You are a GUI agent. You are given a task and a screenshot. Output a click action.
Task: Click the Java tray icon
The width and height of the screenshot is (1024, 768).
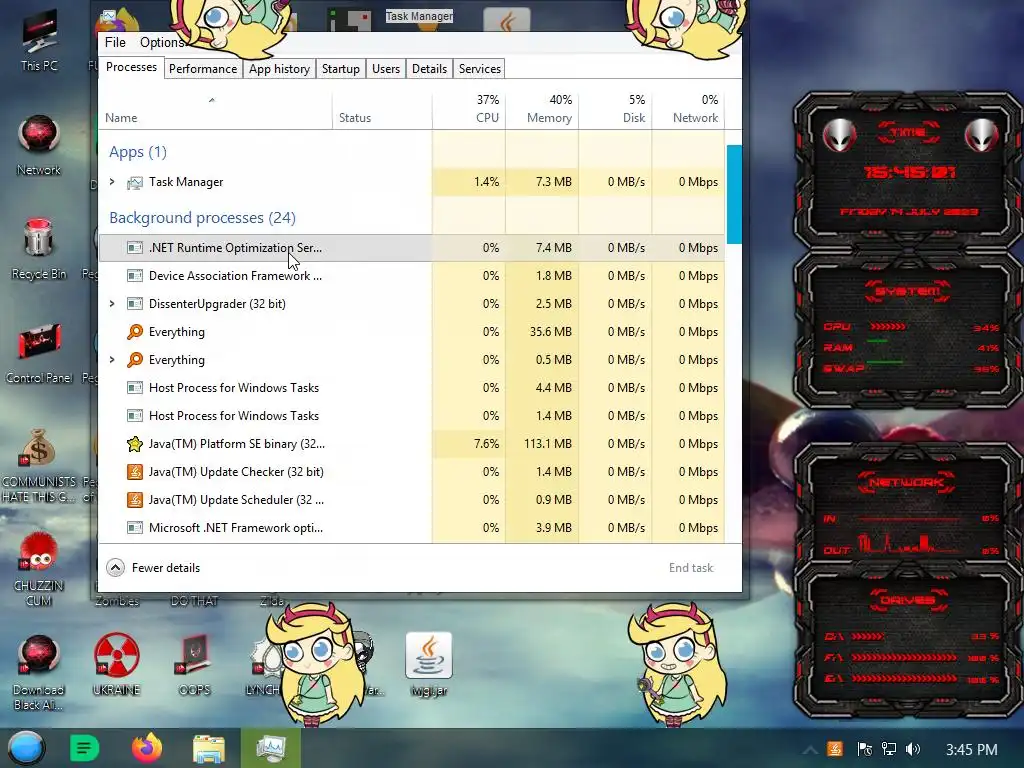click(x=835, y=749)
